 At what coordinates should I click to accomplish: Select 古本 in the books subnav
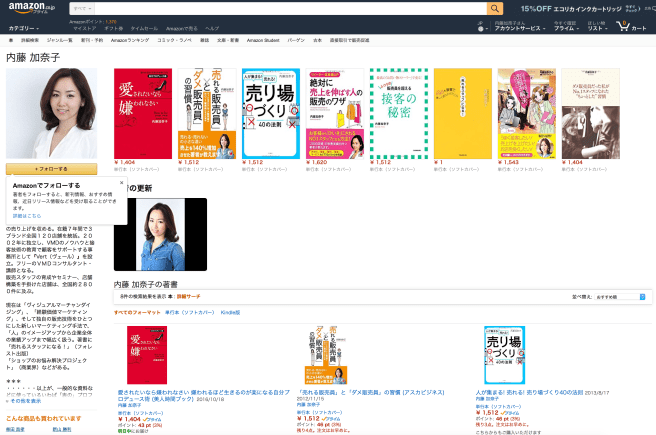(318, 40)
